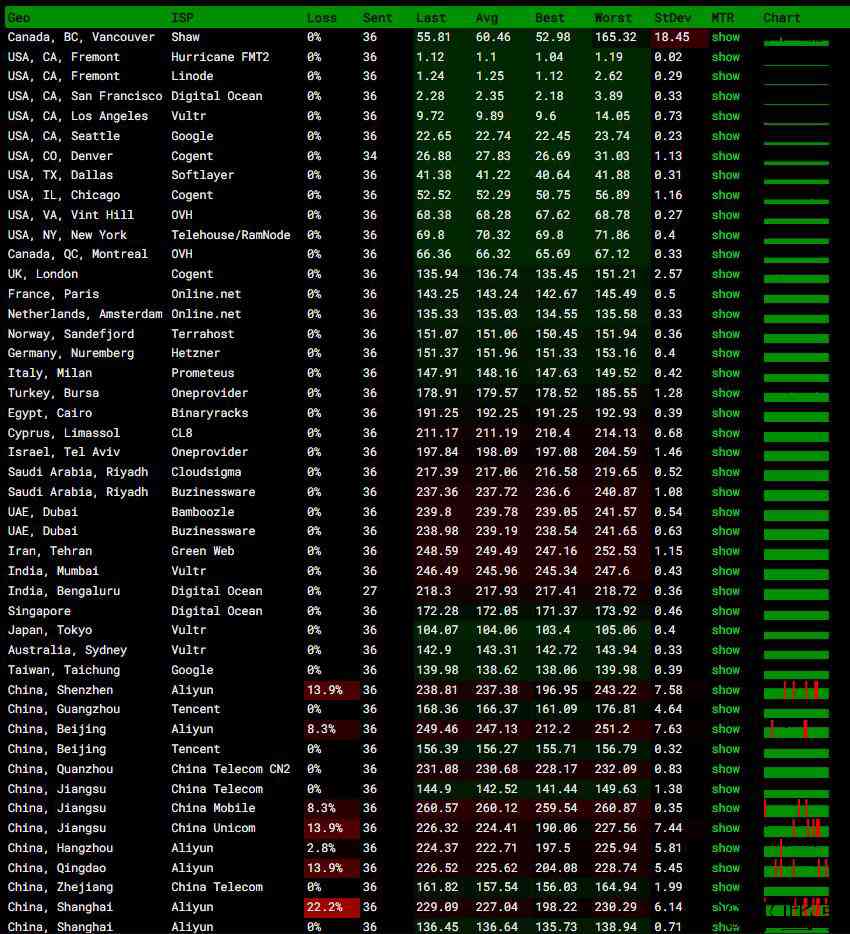Open show link for Australia, Sydney row
The width and height of the screenshot is (850, 934).
pyautogui.click(x=726, y=650)
